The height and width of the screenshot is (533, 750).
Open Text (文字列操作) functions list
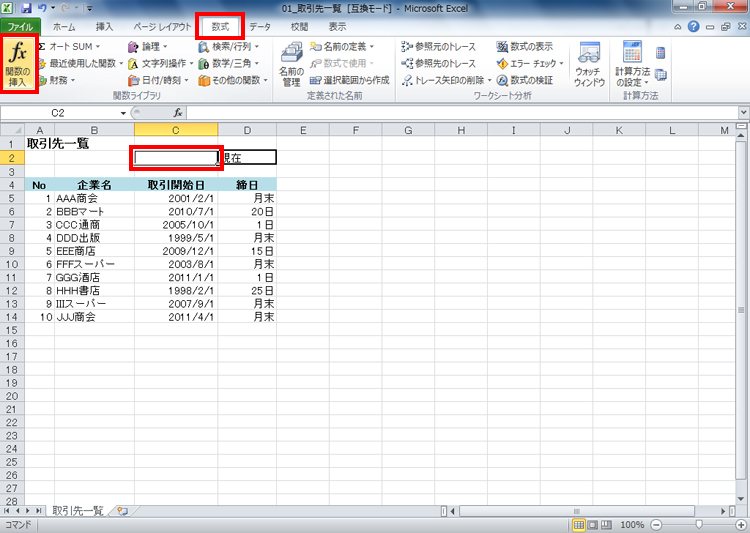pos(161,63)
